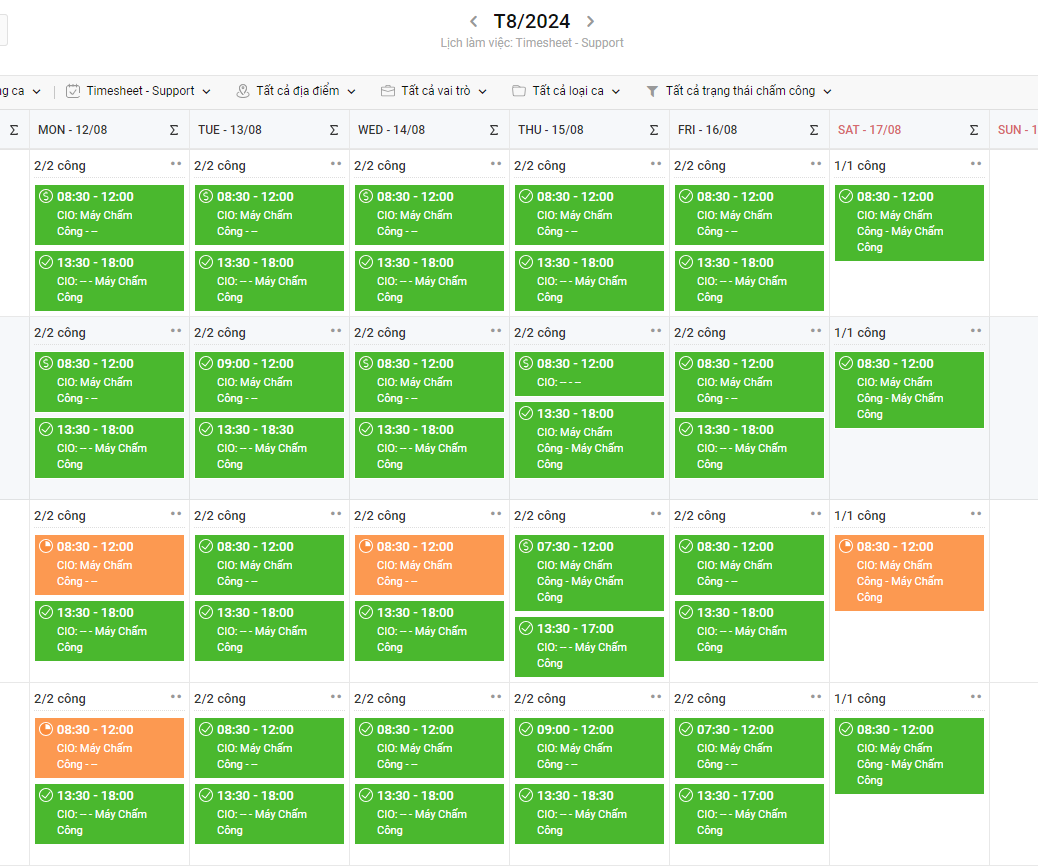Open dots menu of THU cell with 09:00 - 12:00

[x=656, y=697]
